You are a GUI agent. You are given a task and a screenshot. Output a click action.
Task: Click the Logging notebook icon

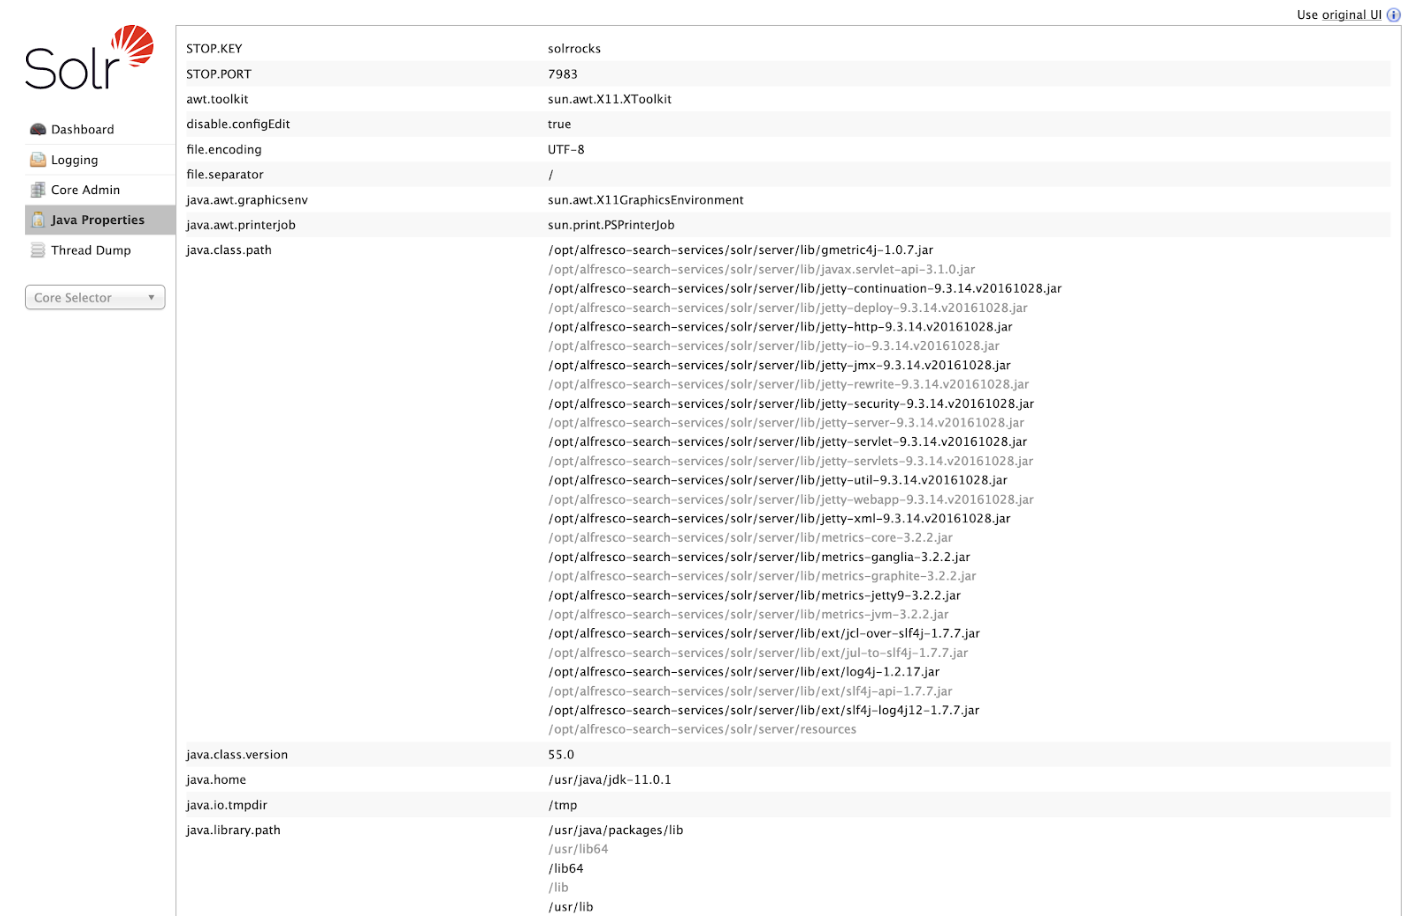click(38, 160)
